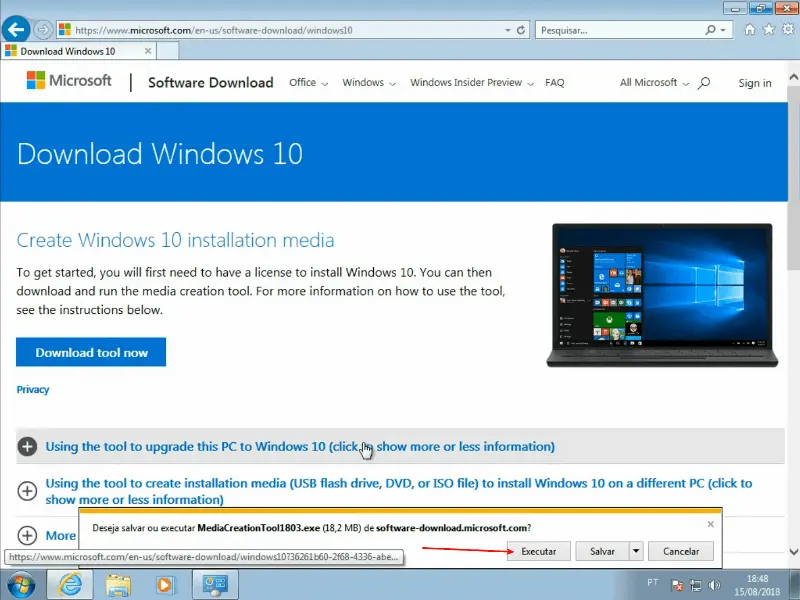This screenshot has height=600, width=800.
Task: Click the Windows 10 laptop image
Action: pyautogui.click(x=662, y=295)
